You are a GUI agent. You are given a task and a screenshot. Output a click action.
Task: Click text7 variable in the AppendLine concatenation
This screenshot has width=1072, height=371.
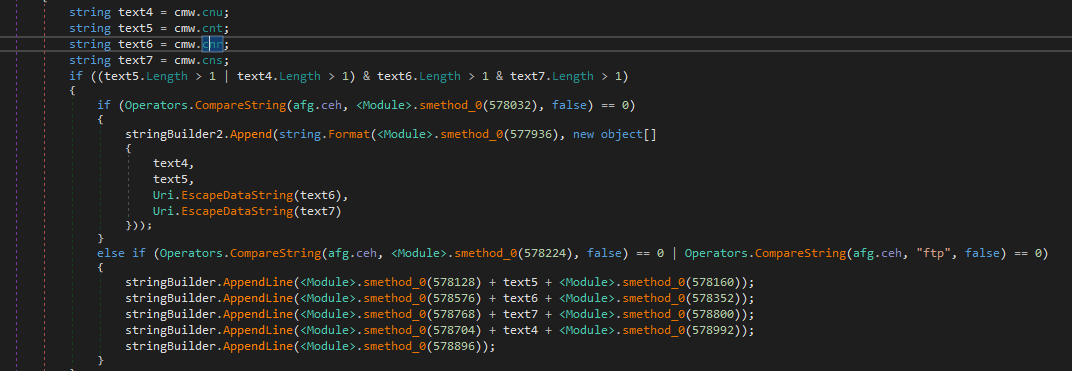(x=521, y=314)
